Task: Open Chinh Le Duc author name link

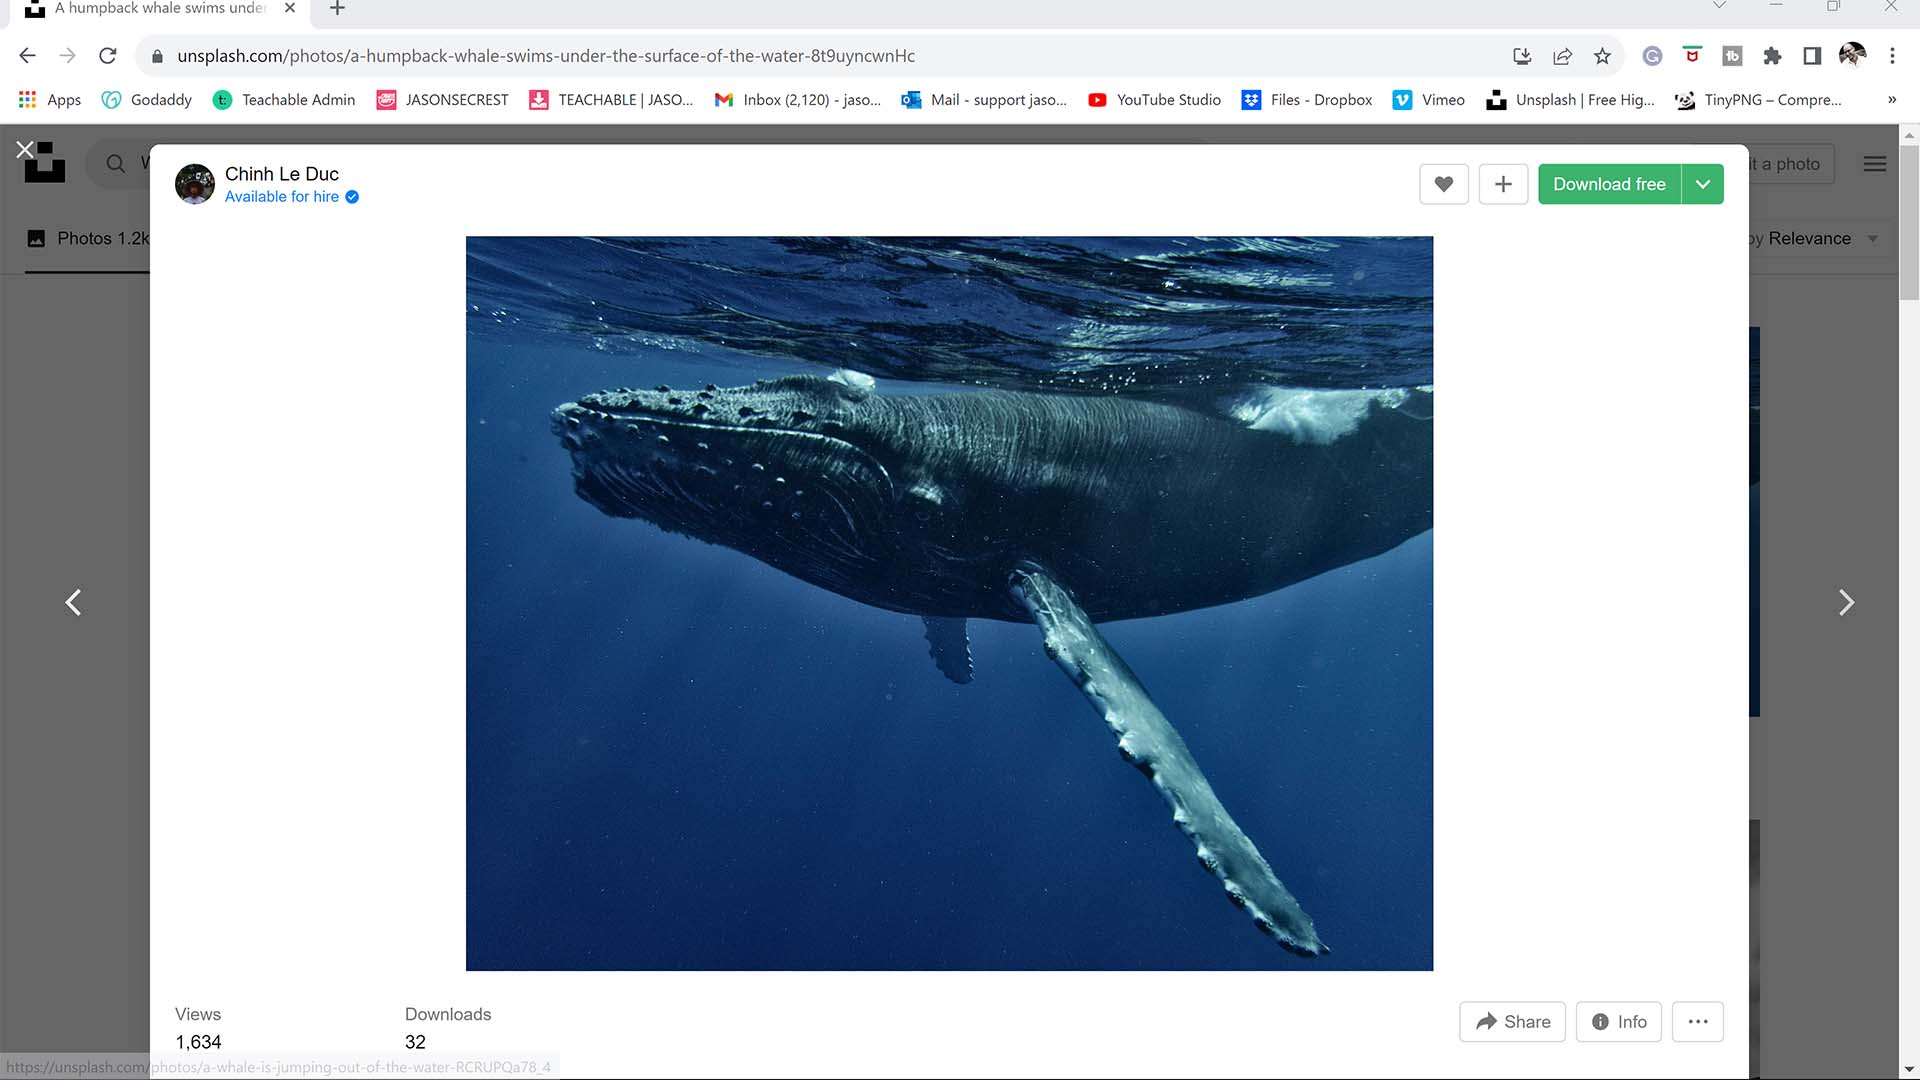Action: [282, 174]
